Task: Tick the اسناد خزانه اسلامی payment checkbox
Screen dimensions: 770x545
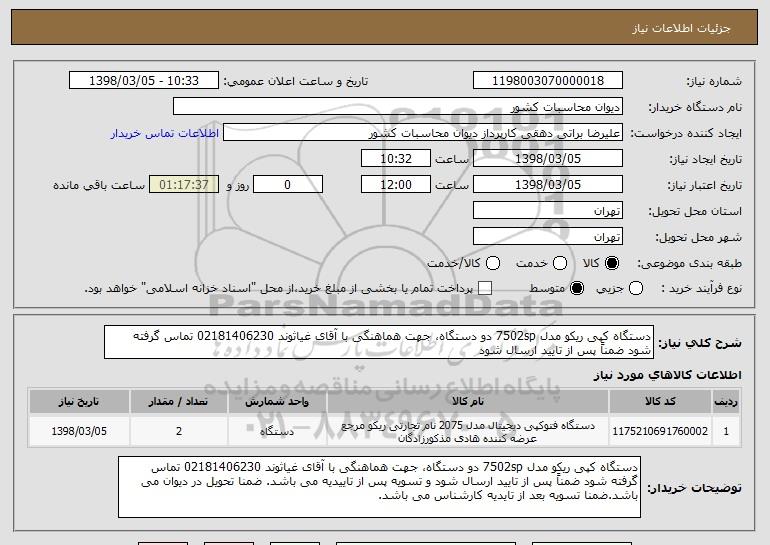Action: (485, 288)
